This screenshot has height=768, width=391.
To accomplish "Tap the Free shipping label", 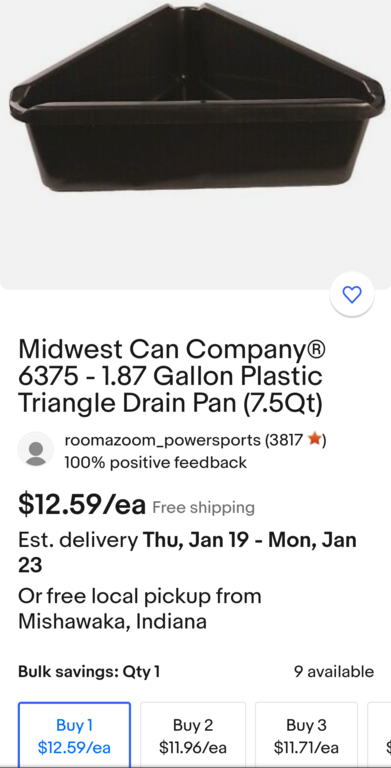I will click(x=203, y=507).
